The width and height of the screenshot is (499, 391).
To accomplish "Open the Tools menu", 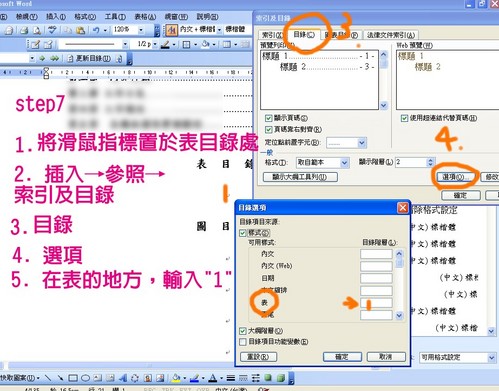I will [x=115, y=17].
